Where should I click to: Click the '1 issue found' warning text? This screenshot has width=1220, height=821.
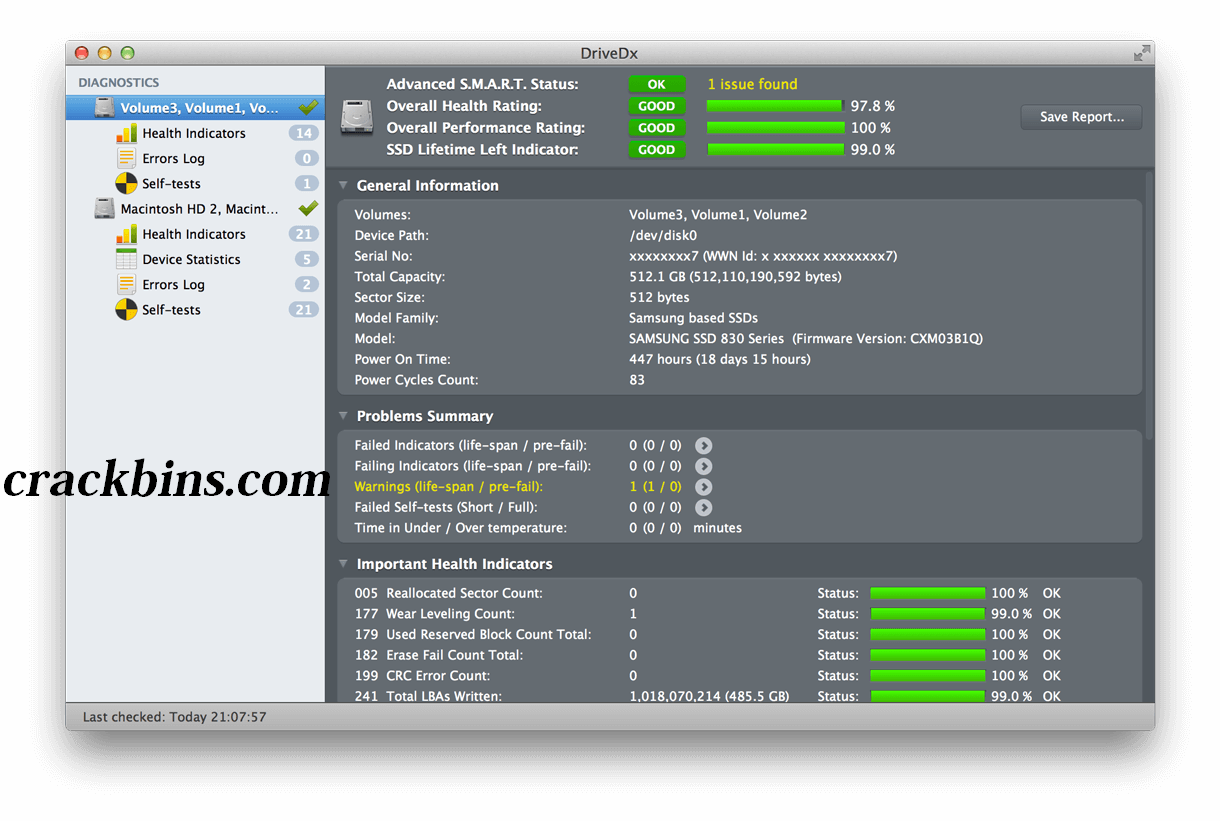tap(752, 84)
